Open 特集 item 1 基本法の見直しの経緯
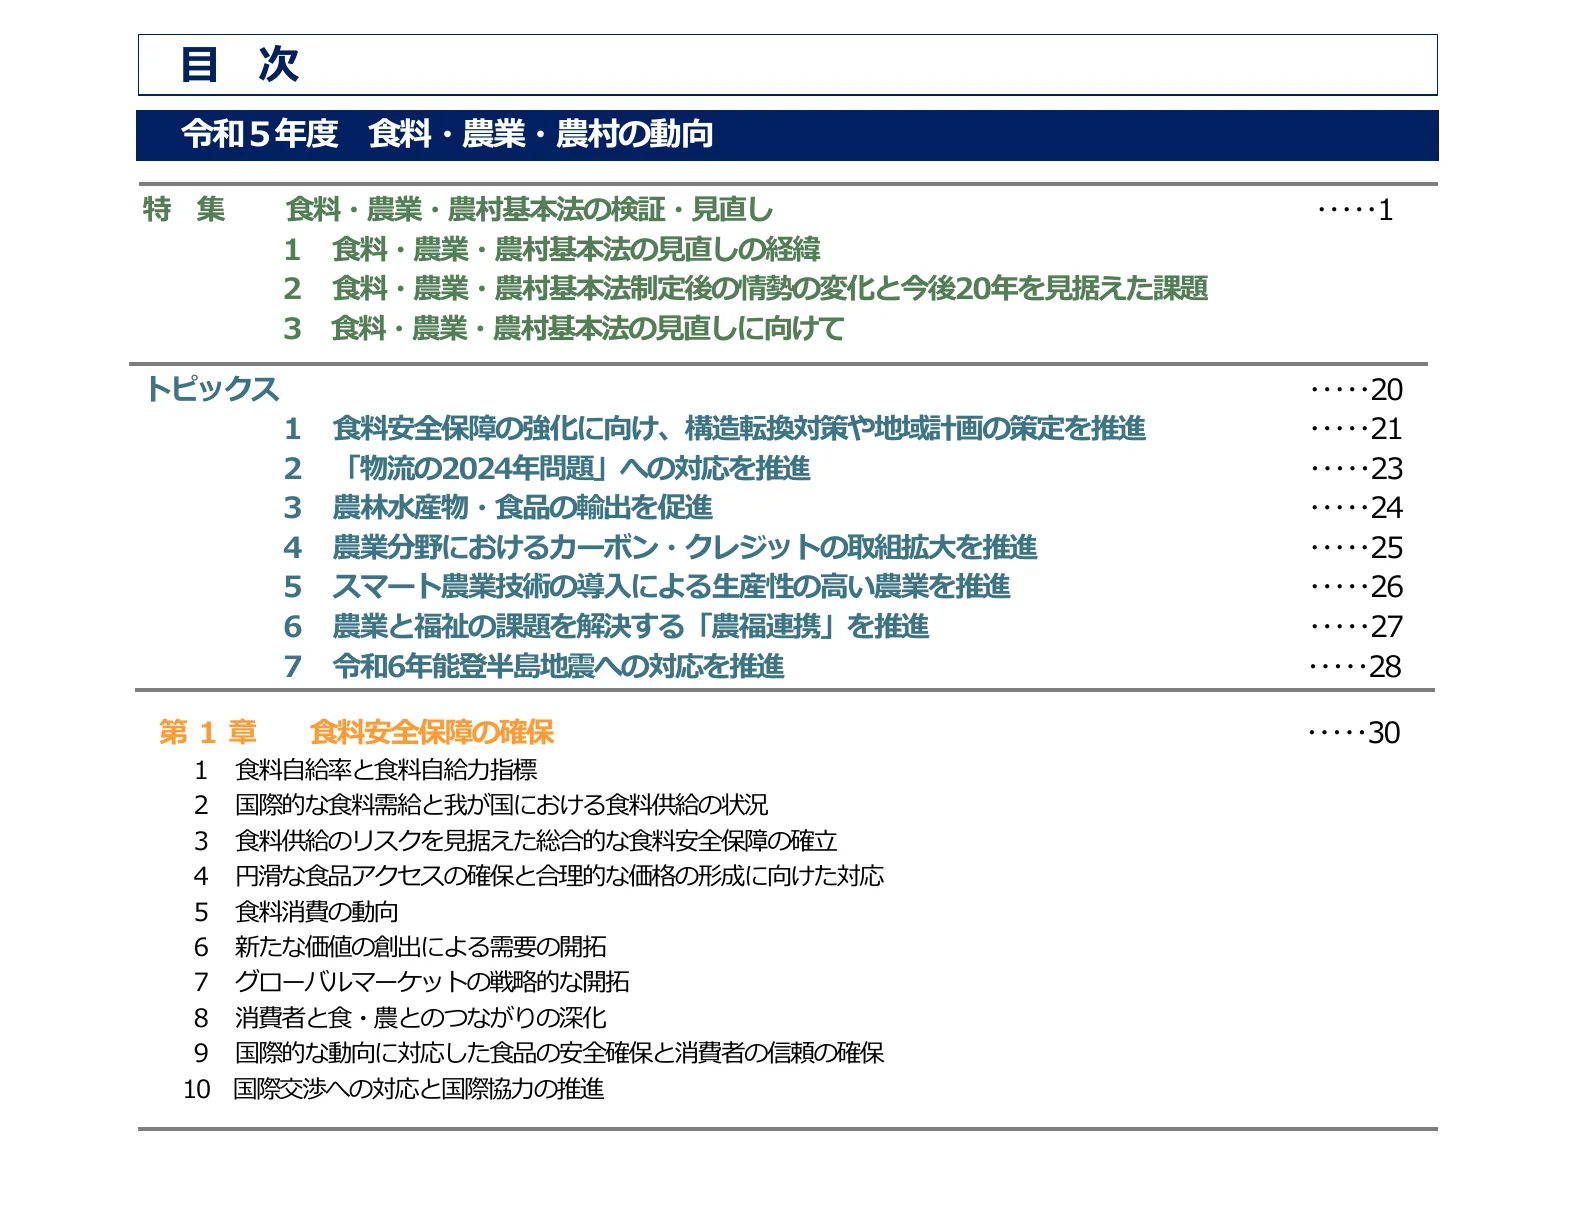 point(575,249)
